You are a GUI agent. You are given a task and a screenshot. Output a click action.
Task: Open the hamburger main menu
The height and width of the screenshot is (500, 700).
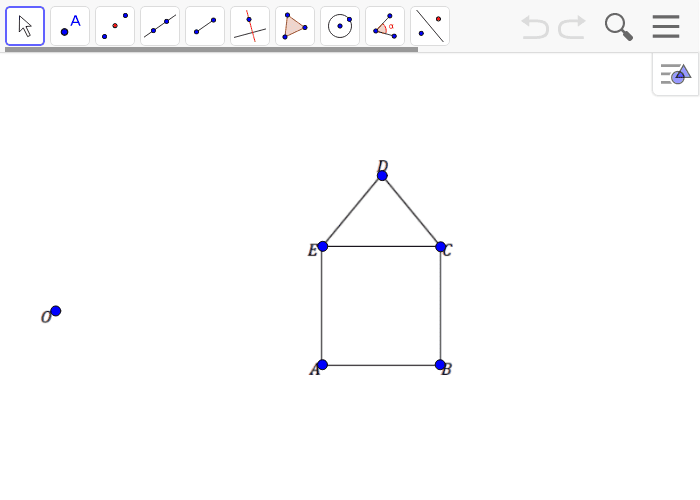pos(666,26)
